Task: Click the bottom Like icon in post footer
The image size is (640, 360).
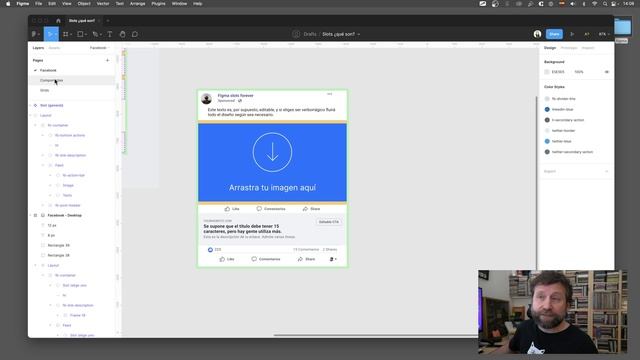Action: click(222, 259)
